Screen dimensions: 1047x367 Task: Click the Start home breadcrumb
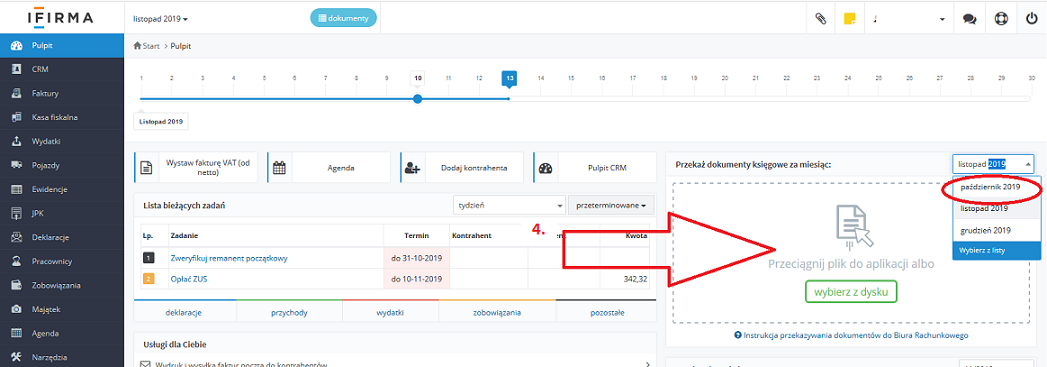coord(146,46)
